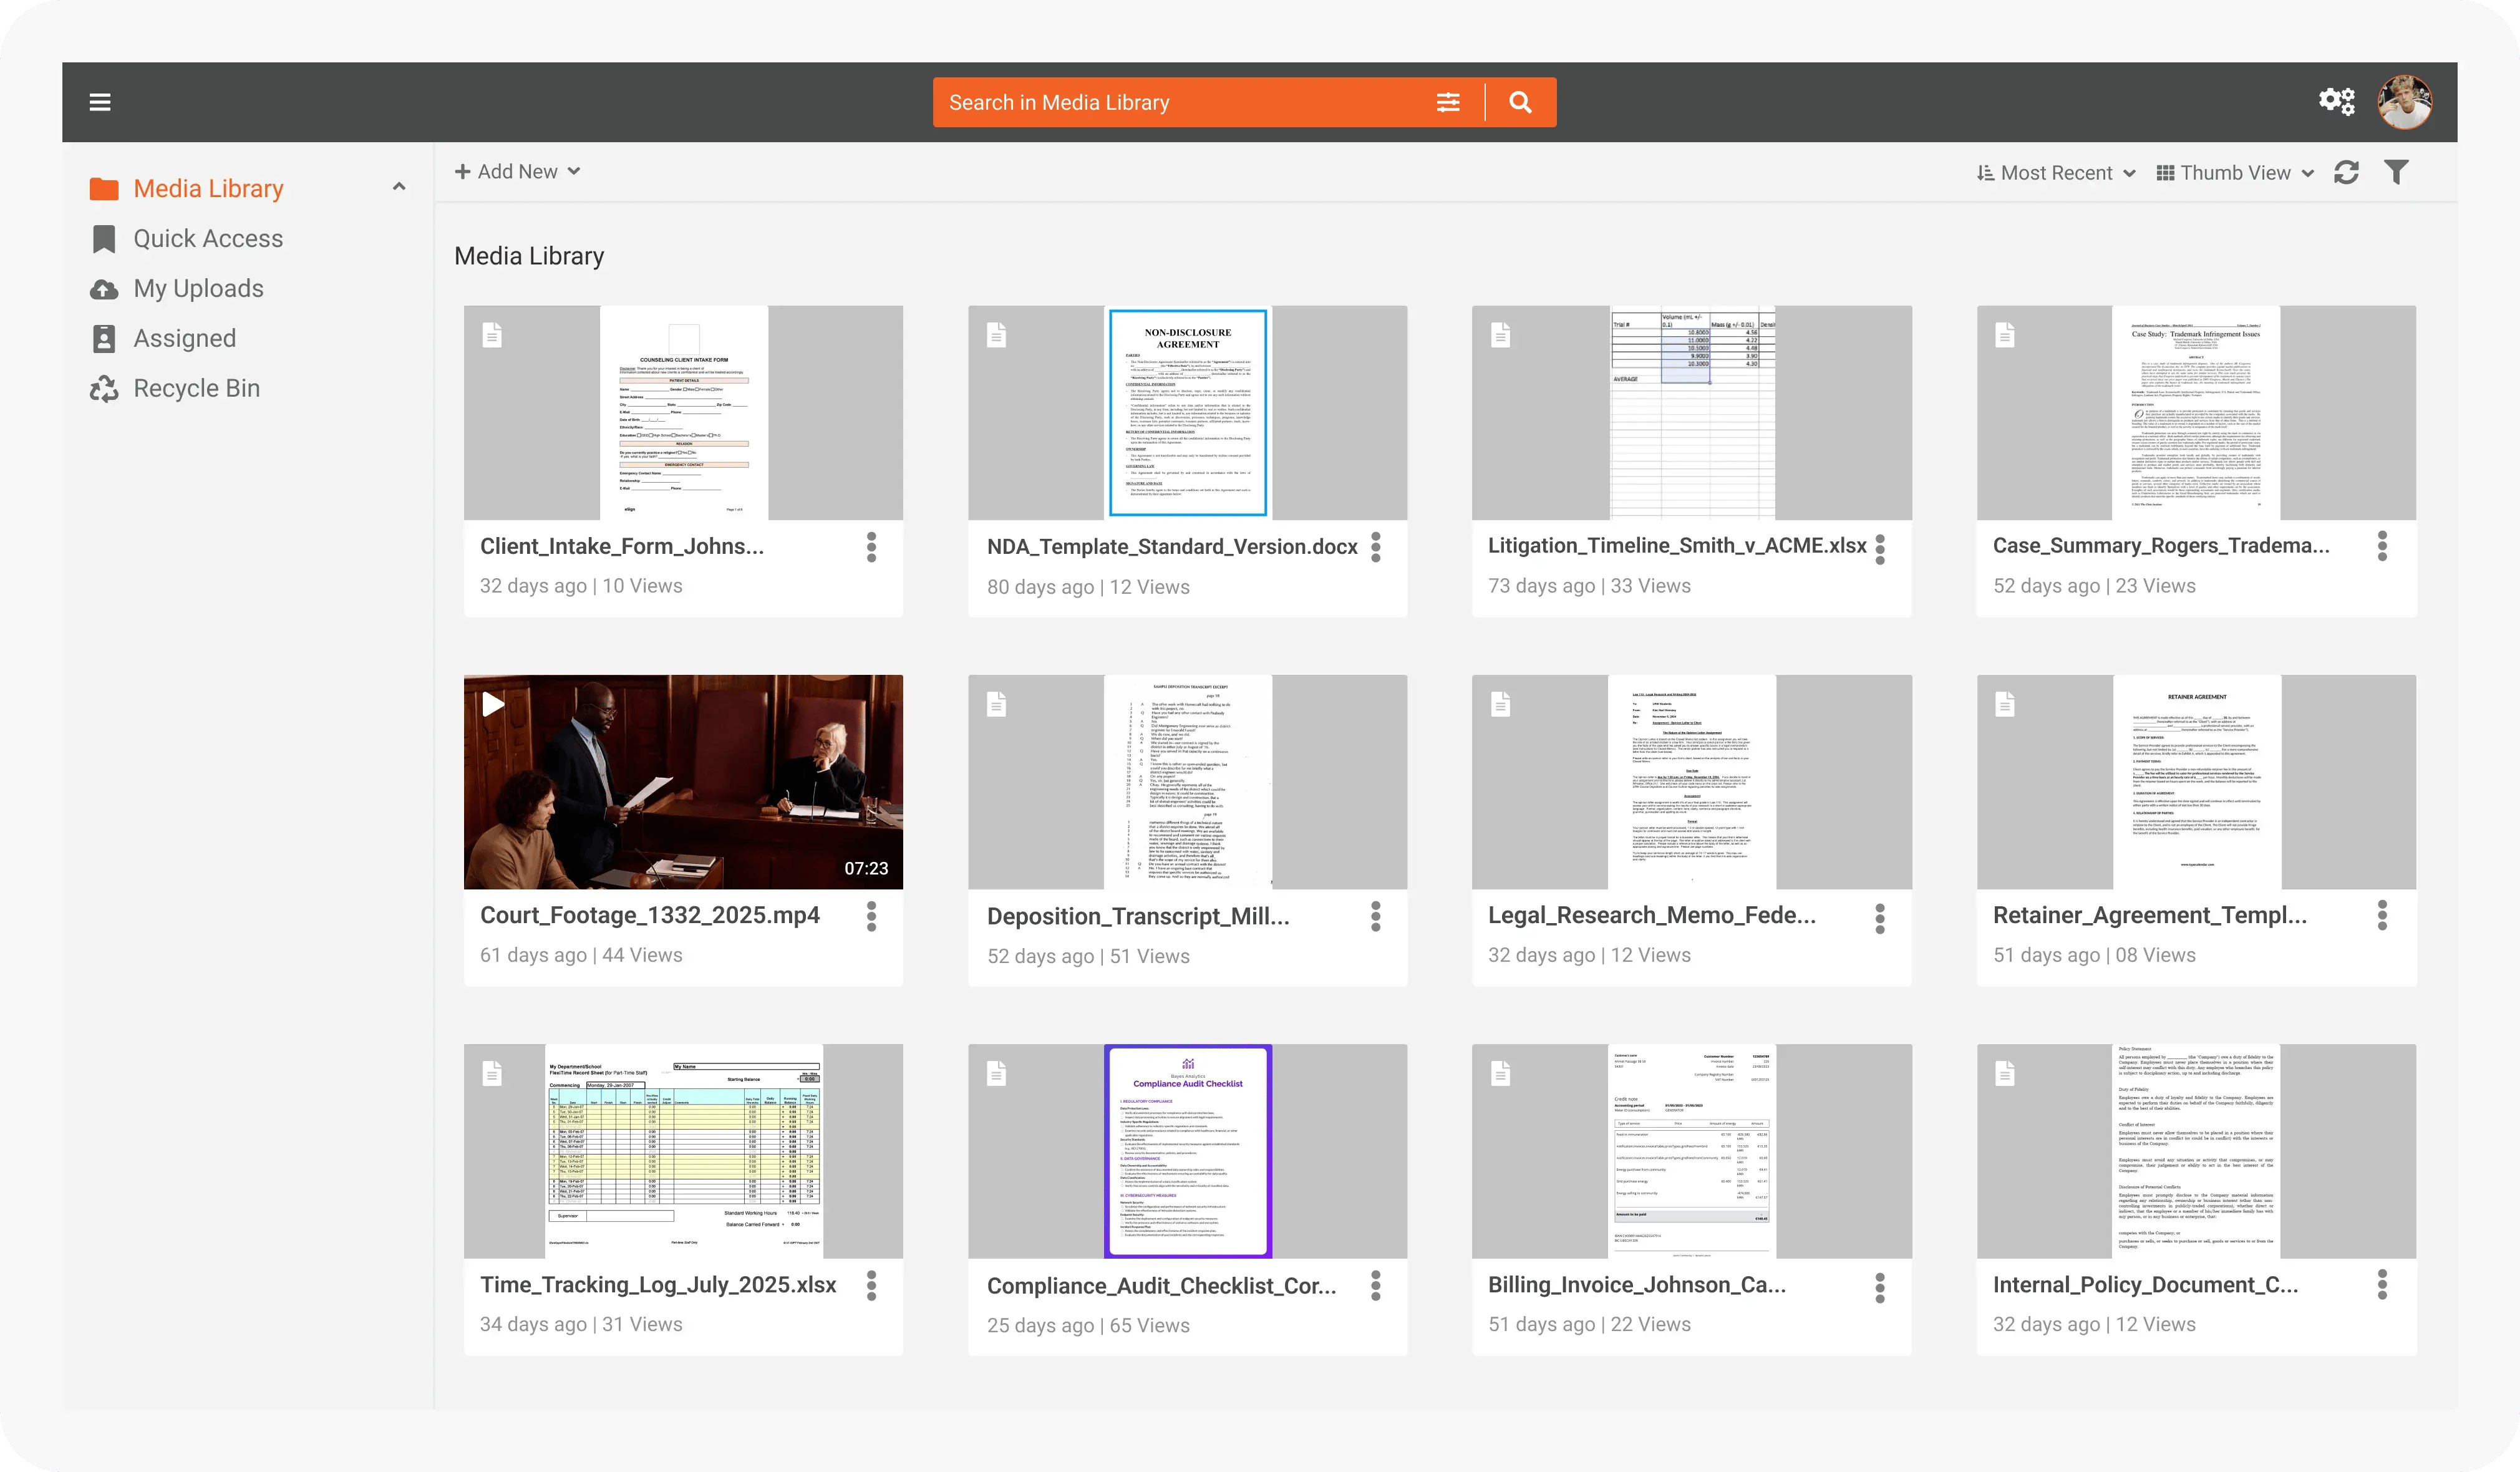Screen dimensions: 2520x1472
Task: Open the funnel filter panel
Action: point(2396,172)
